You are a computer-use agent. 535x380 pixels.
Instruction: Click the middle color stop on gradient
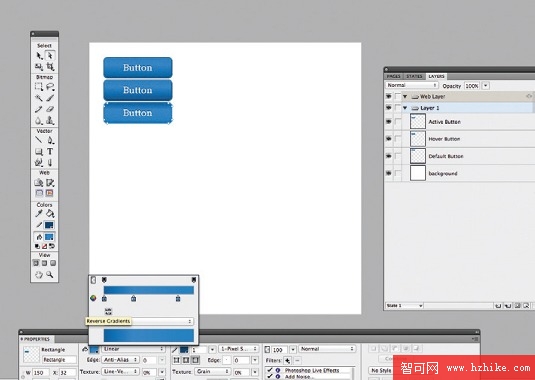133,299
